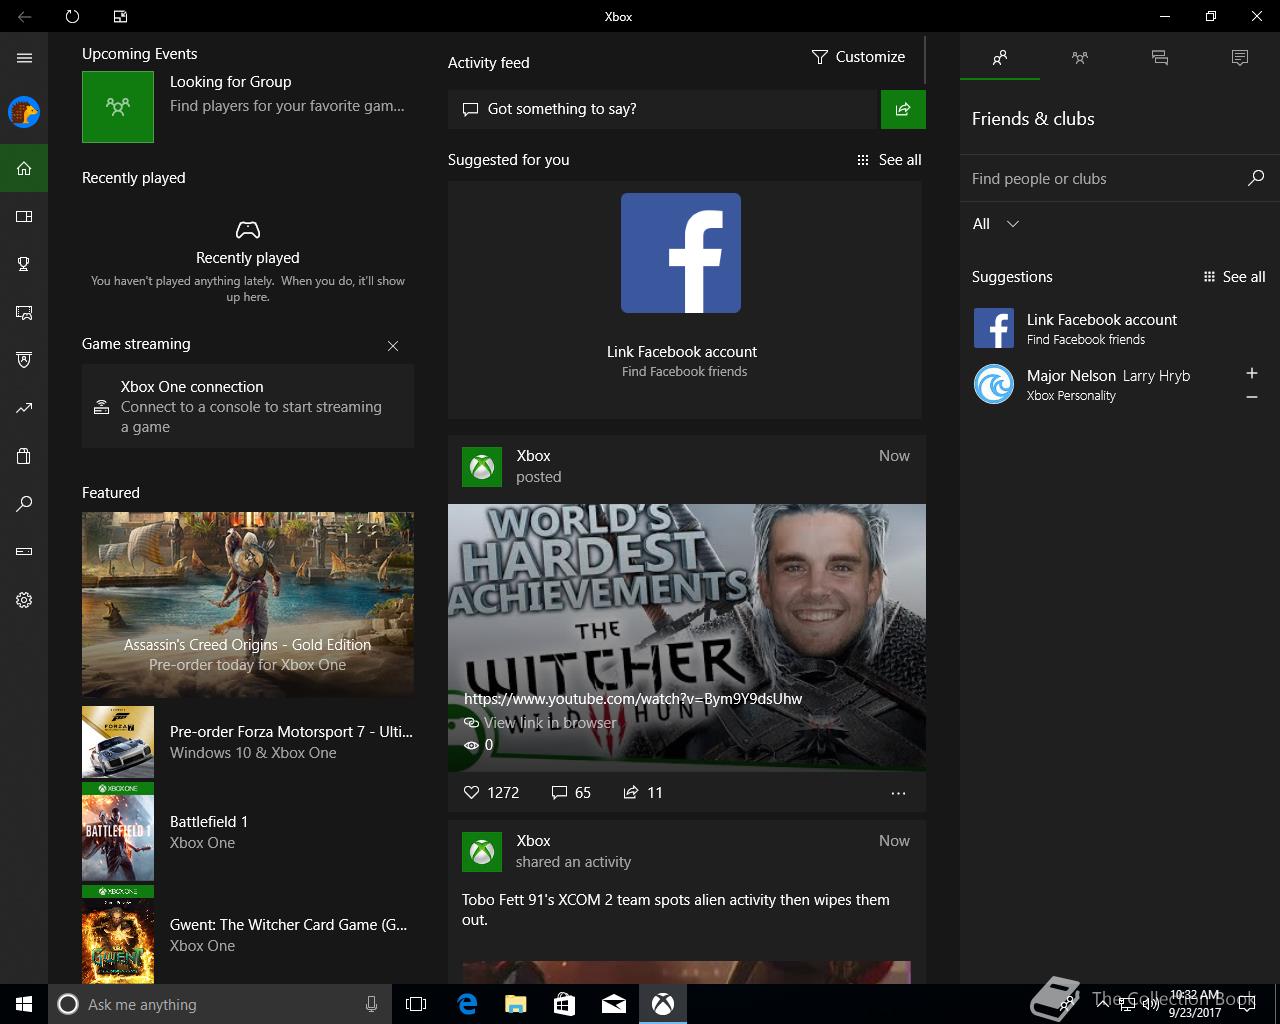Open File Explorer from taskbar

pyautogui.click(x=515, y=1004)
